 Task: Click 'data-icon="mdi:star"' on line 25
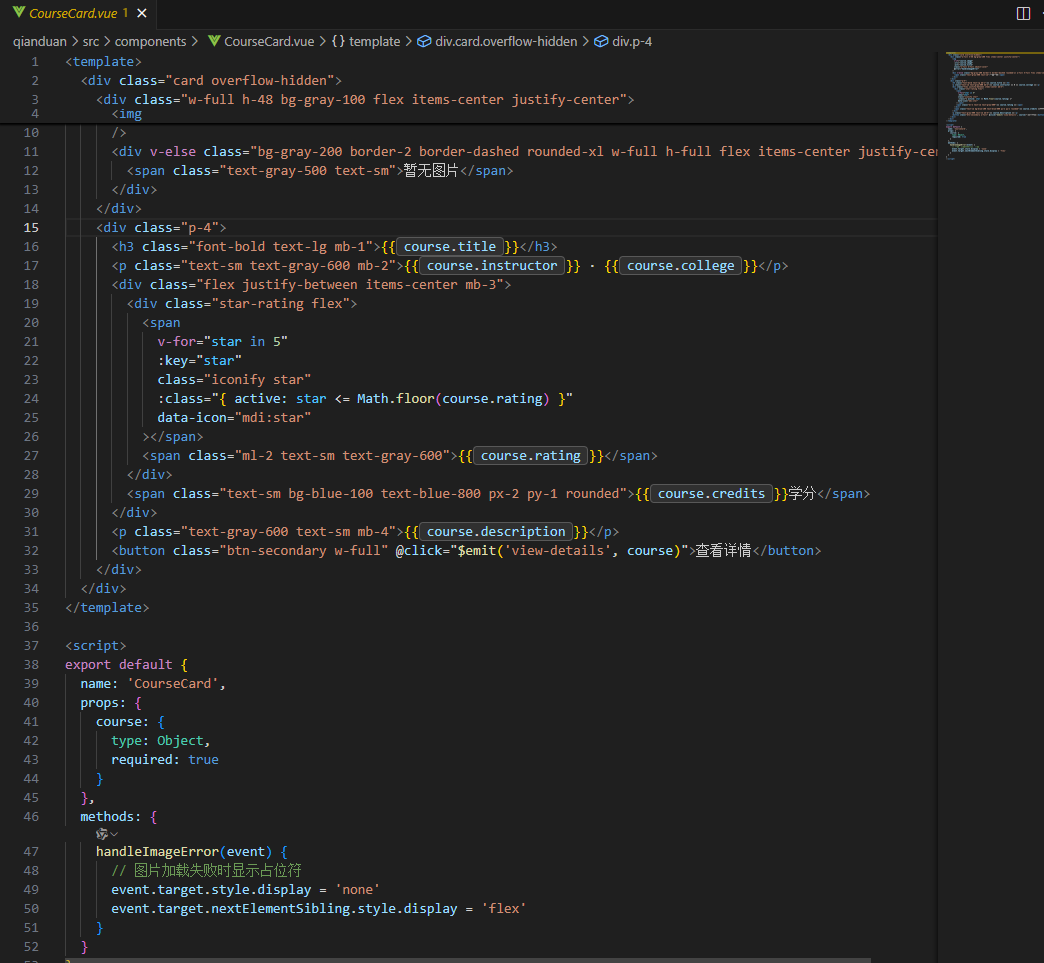pyautogui.click(x=234, y=418)
